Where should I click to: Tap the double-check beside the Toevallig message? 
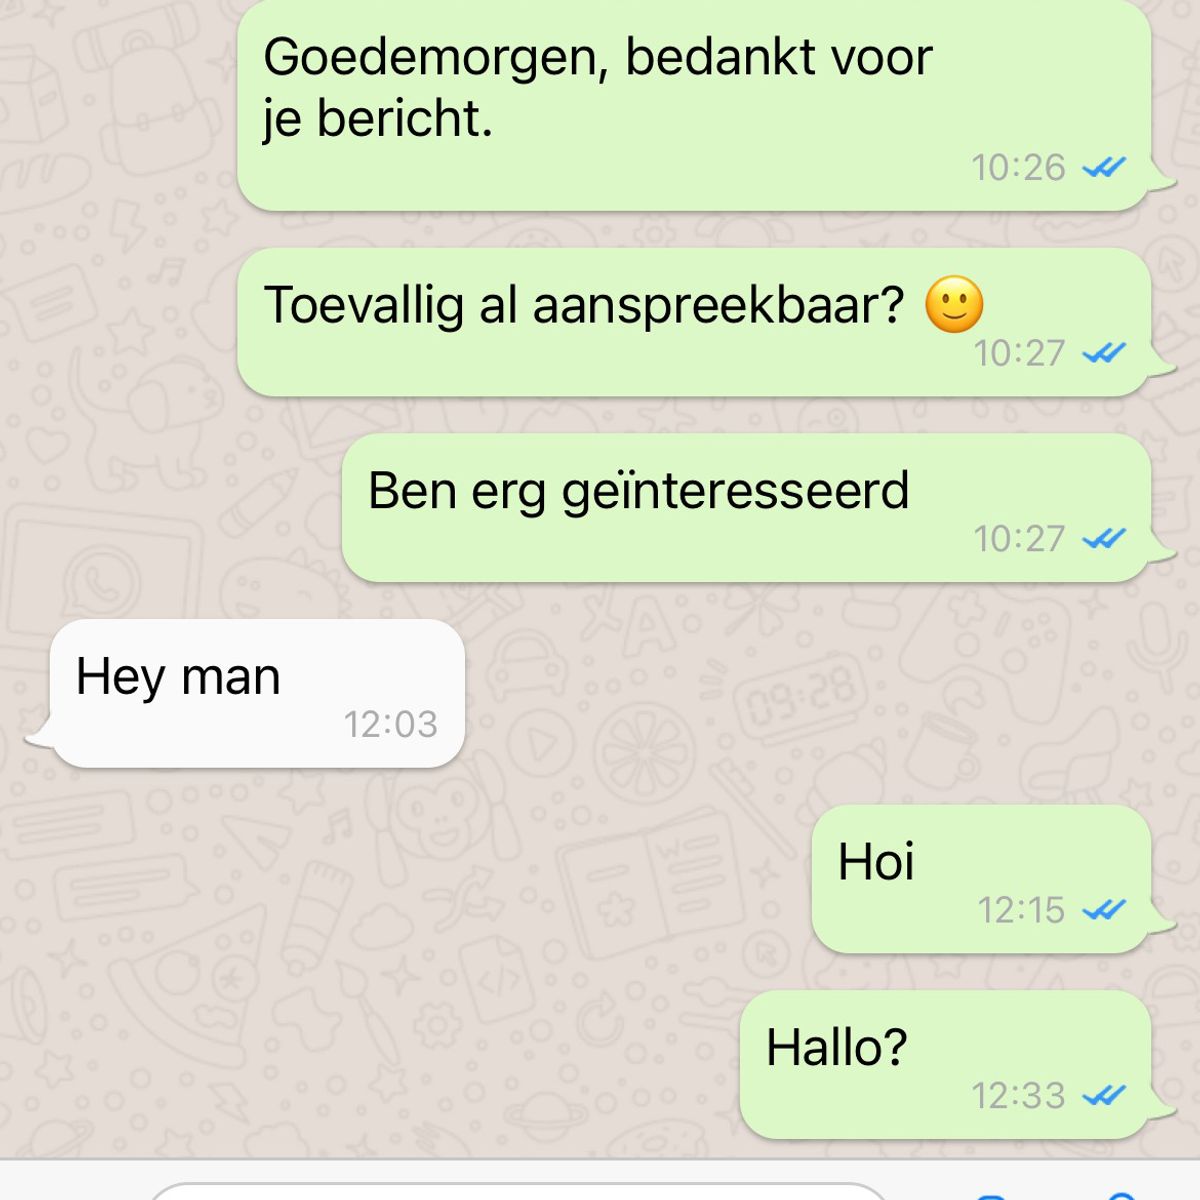tap(1104, 353)
